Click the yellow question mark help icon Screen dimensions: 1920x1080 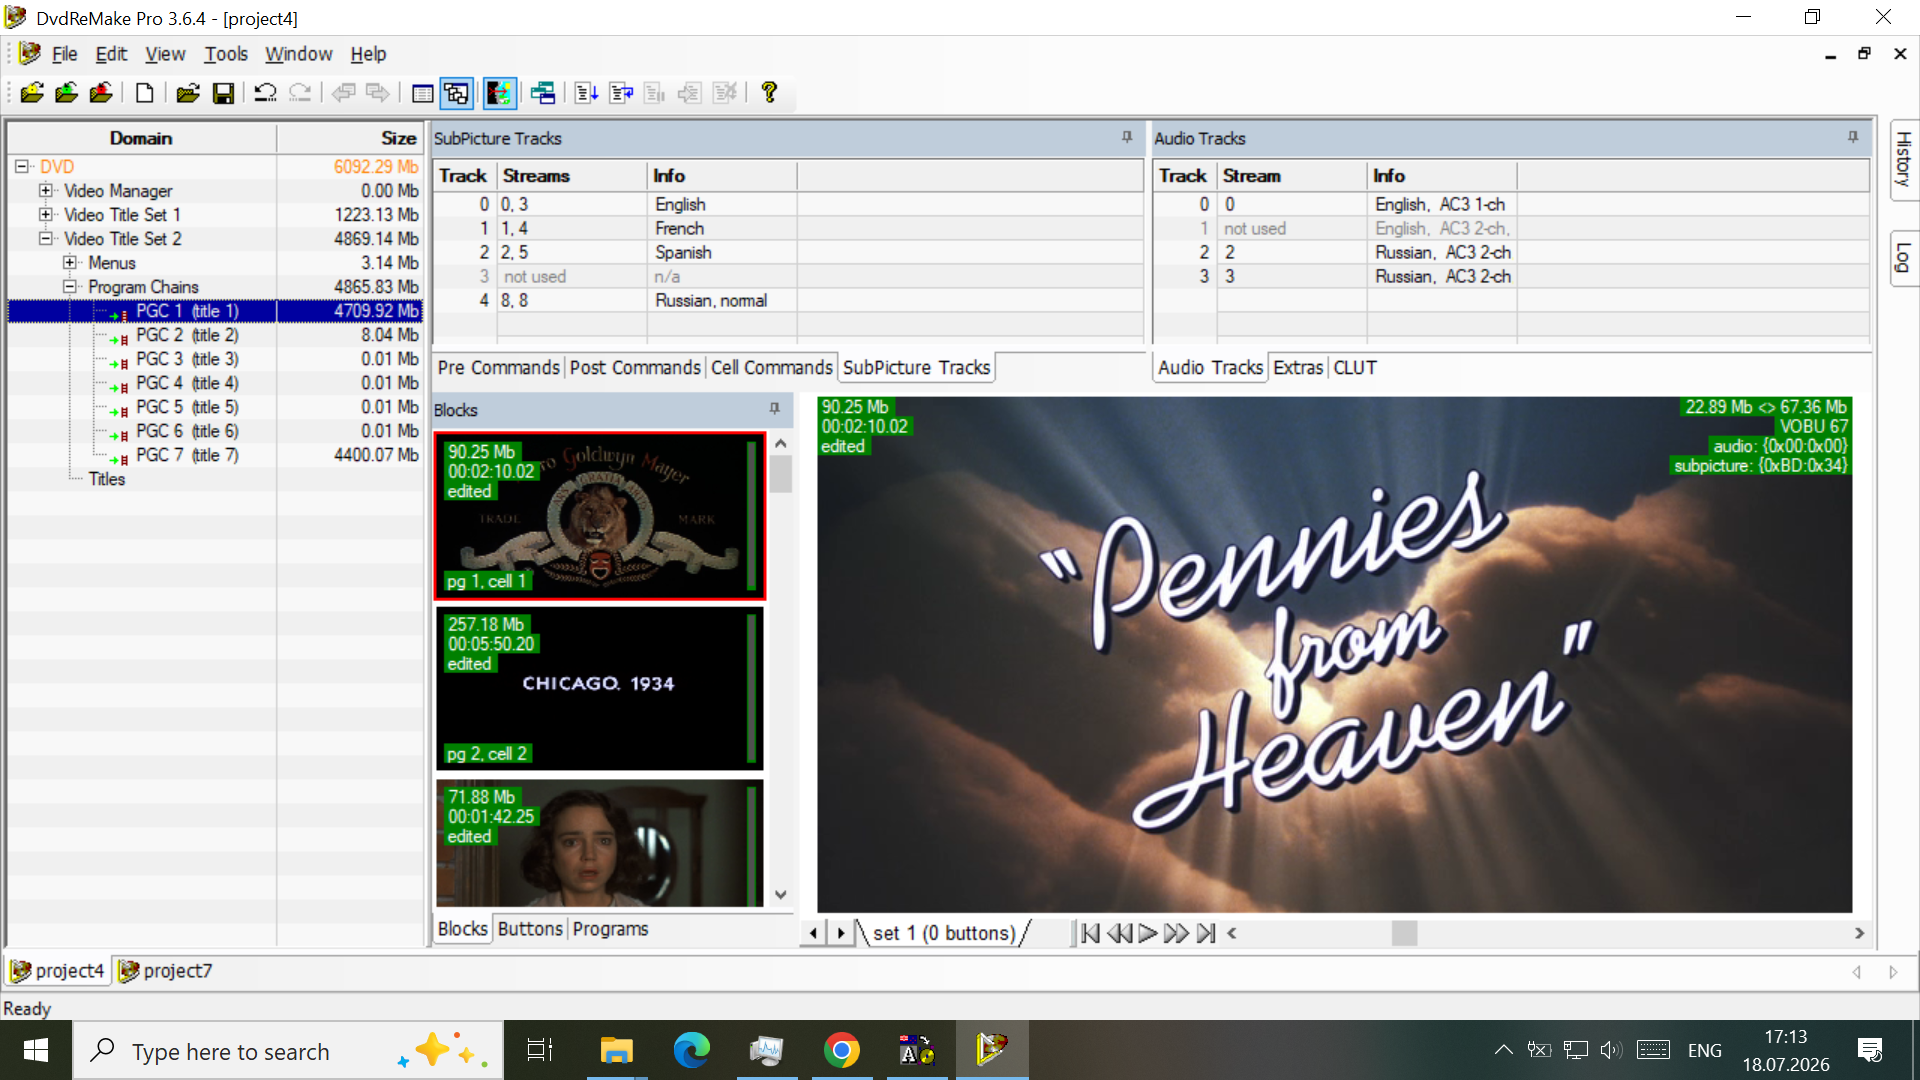click(x=769, y=93)
